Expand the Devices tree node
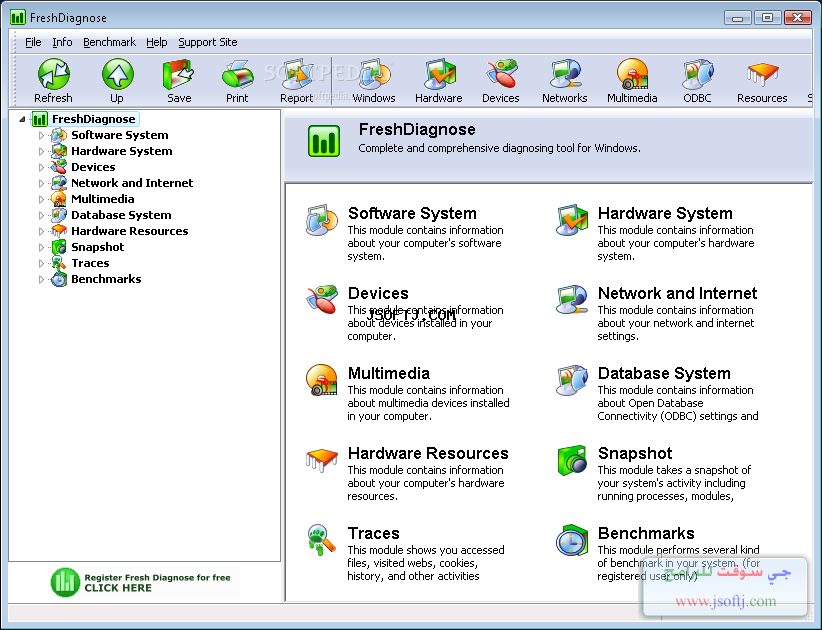Viewport: 822px width, 630px height. click(41, 167)
